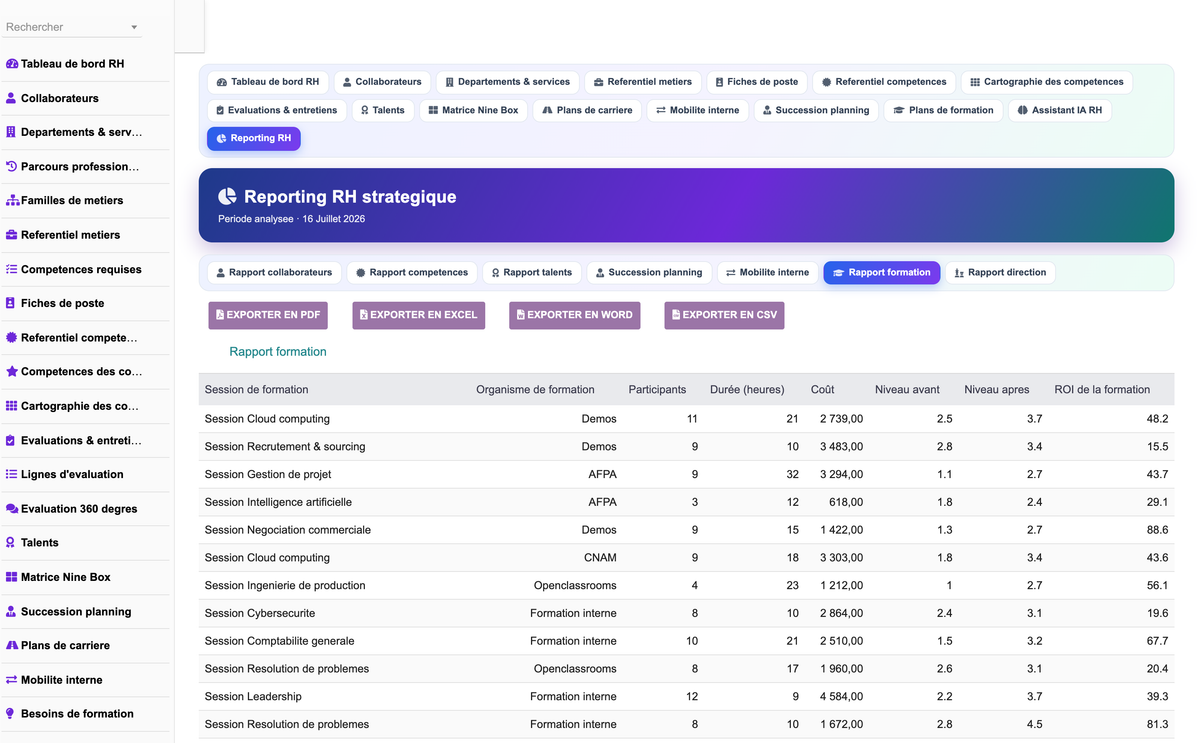Click the Competences requises list icon
The image size is (1200, 743).
[12, 269]
